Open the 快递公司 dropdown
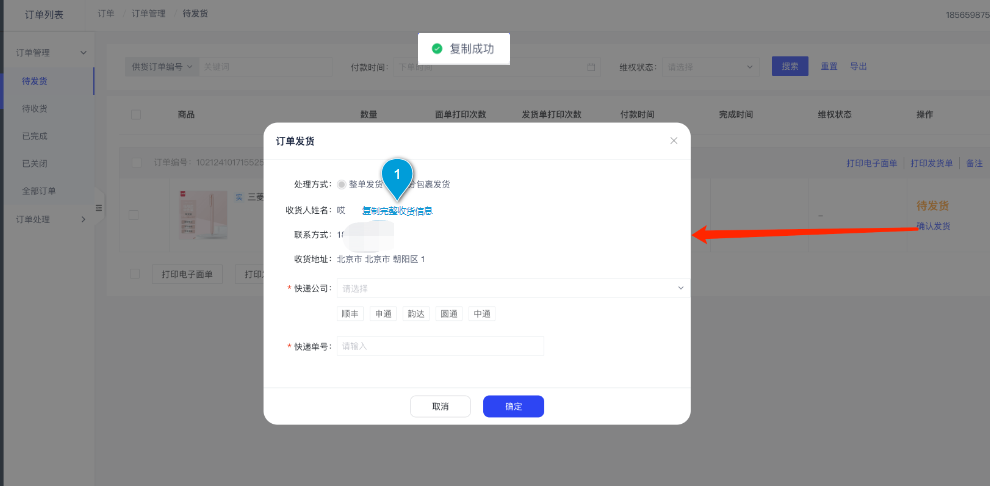 [512, 288]
